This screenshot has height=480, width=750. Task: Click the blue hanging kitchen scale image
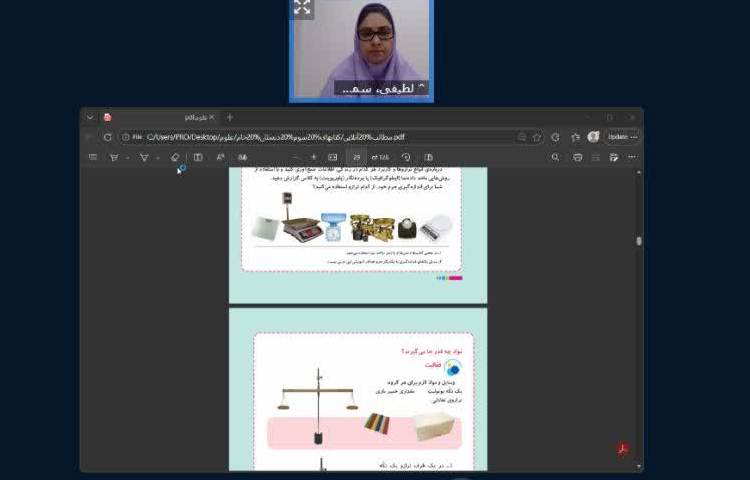331,226
